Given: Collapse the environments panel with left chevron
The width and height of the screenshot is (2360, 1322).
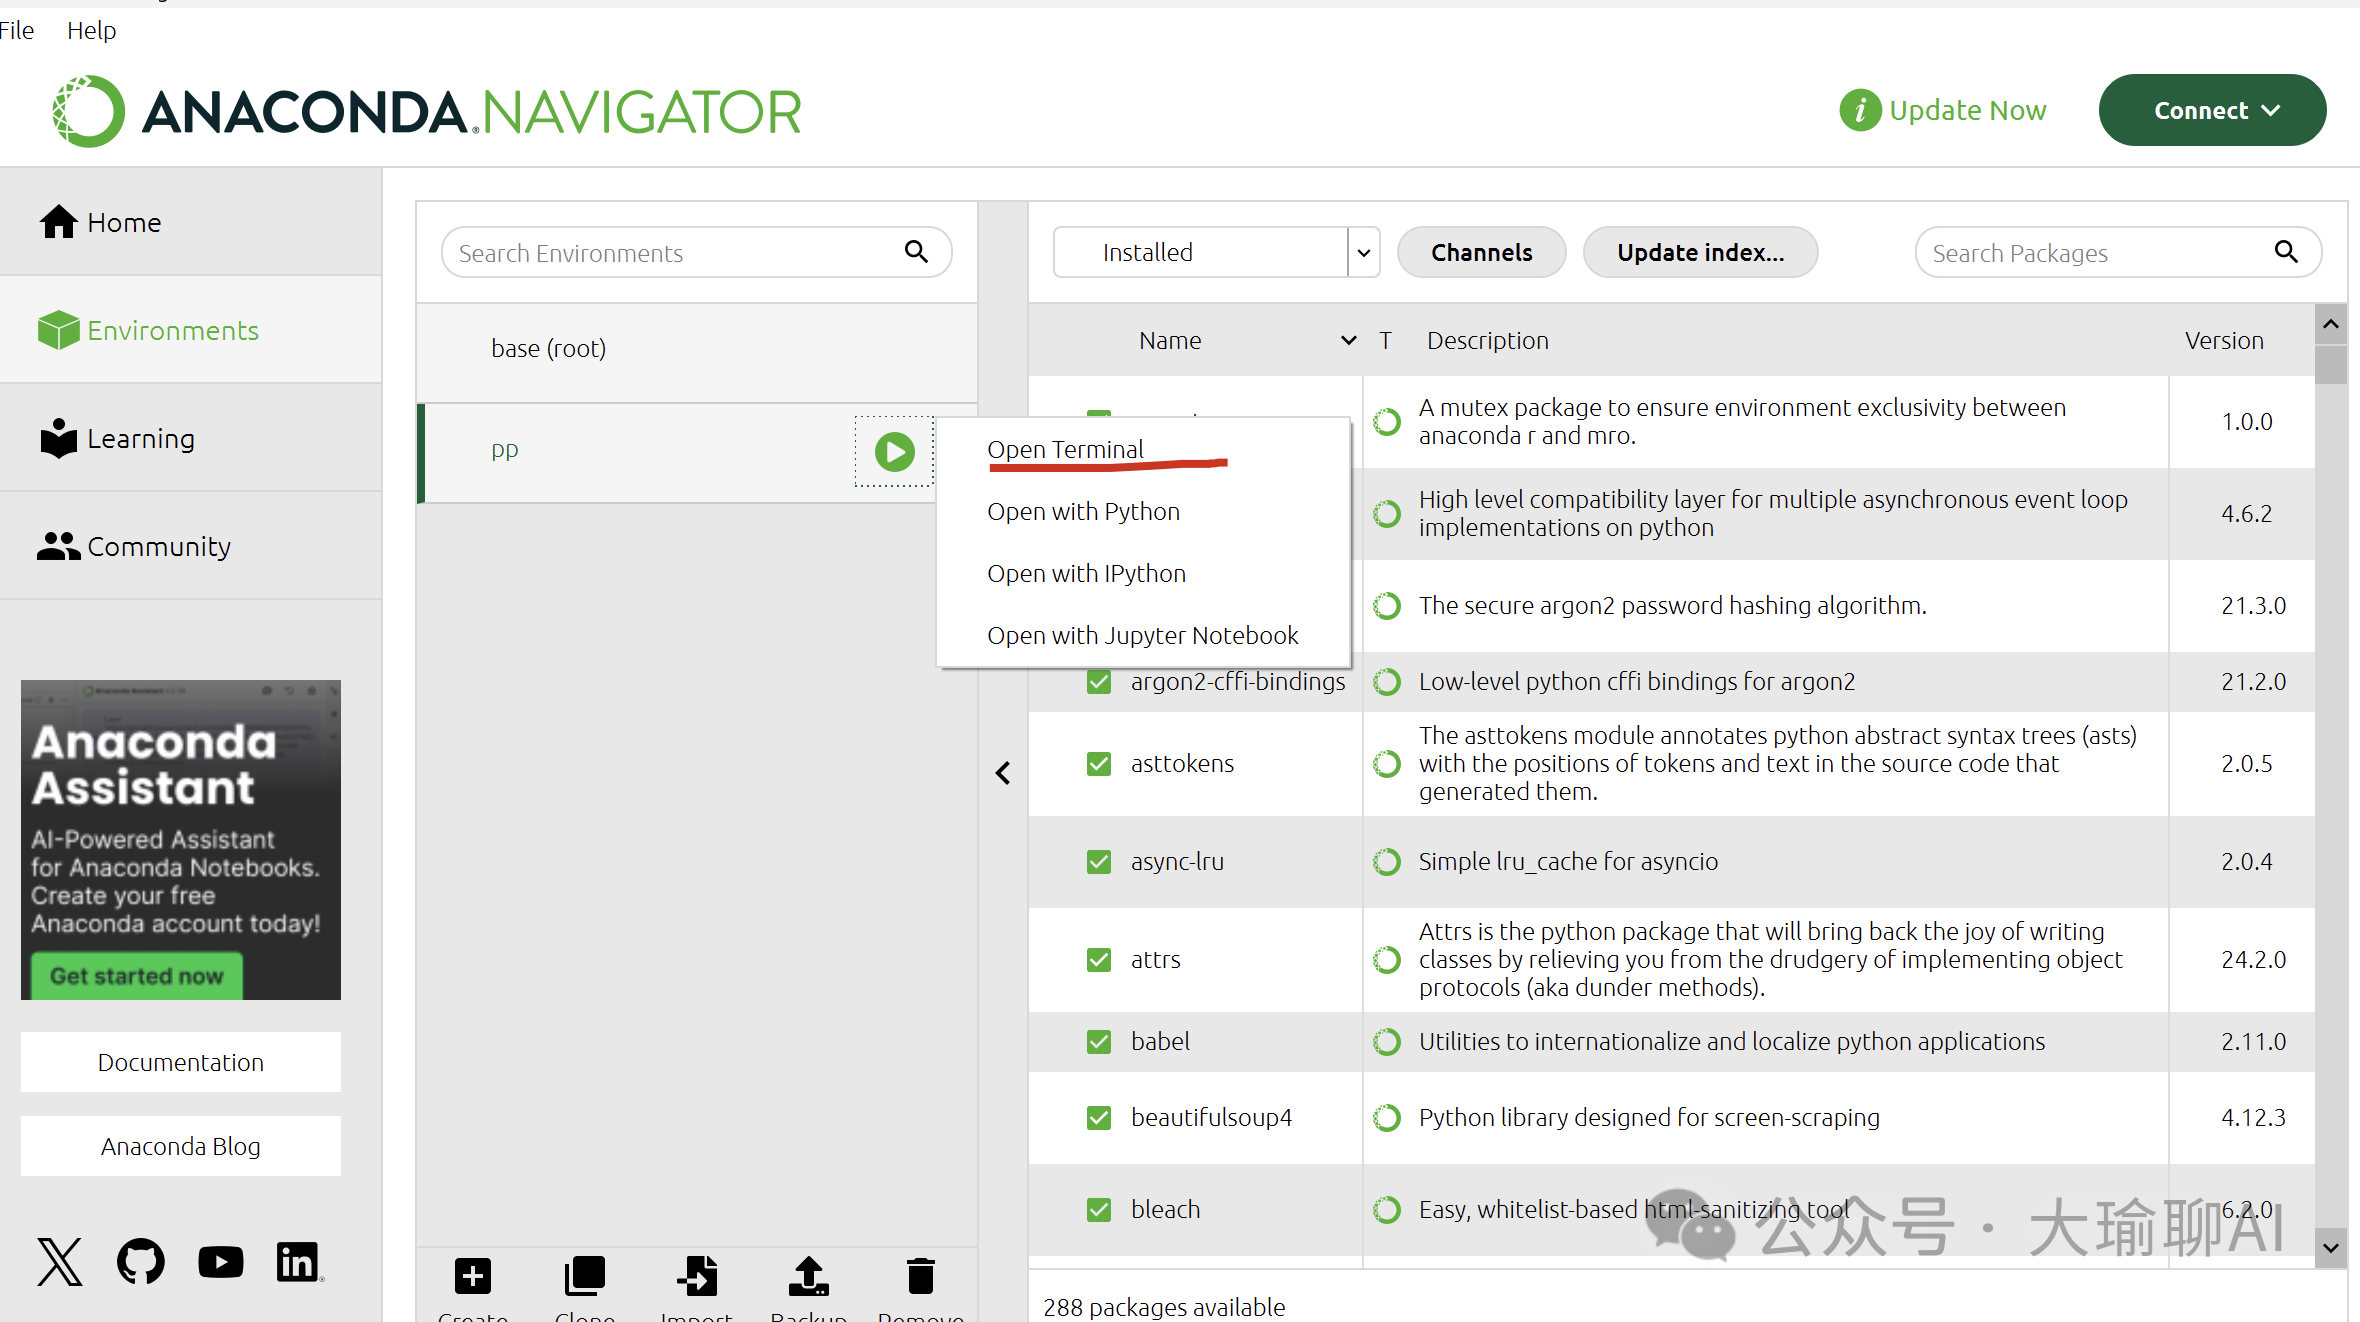Looking at the screenshot, I should [x=1003, y=773].
